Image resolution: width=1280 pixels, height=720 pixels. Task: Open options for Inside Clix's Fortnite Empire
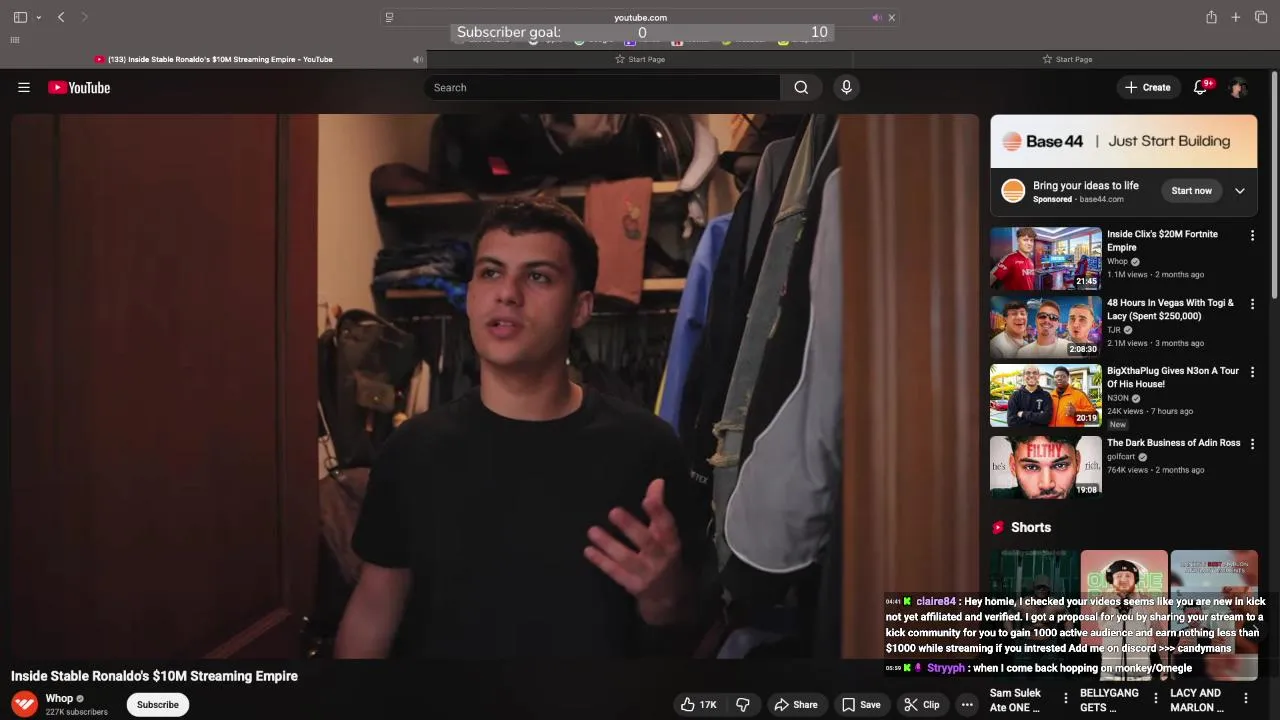(x=1252, y=236)
